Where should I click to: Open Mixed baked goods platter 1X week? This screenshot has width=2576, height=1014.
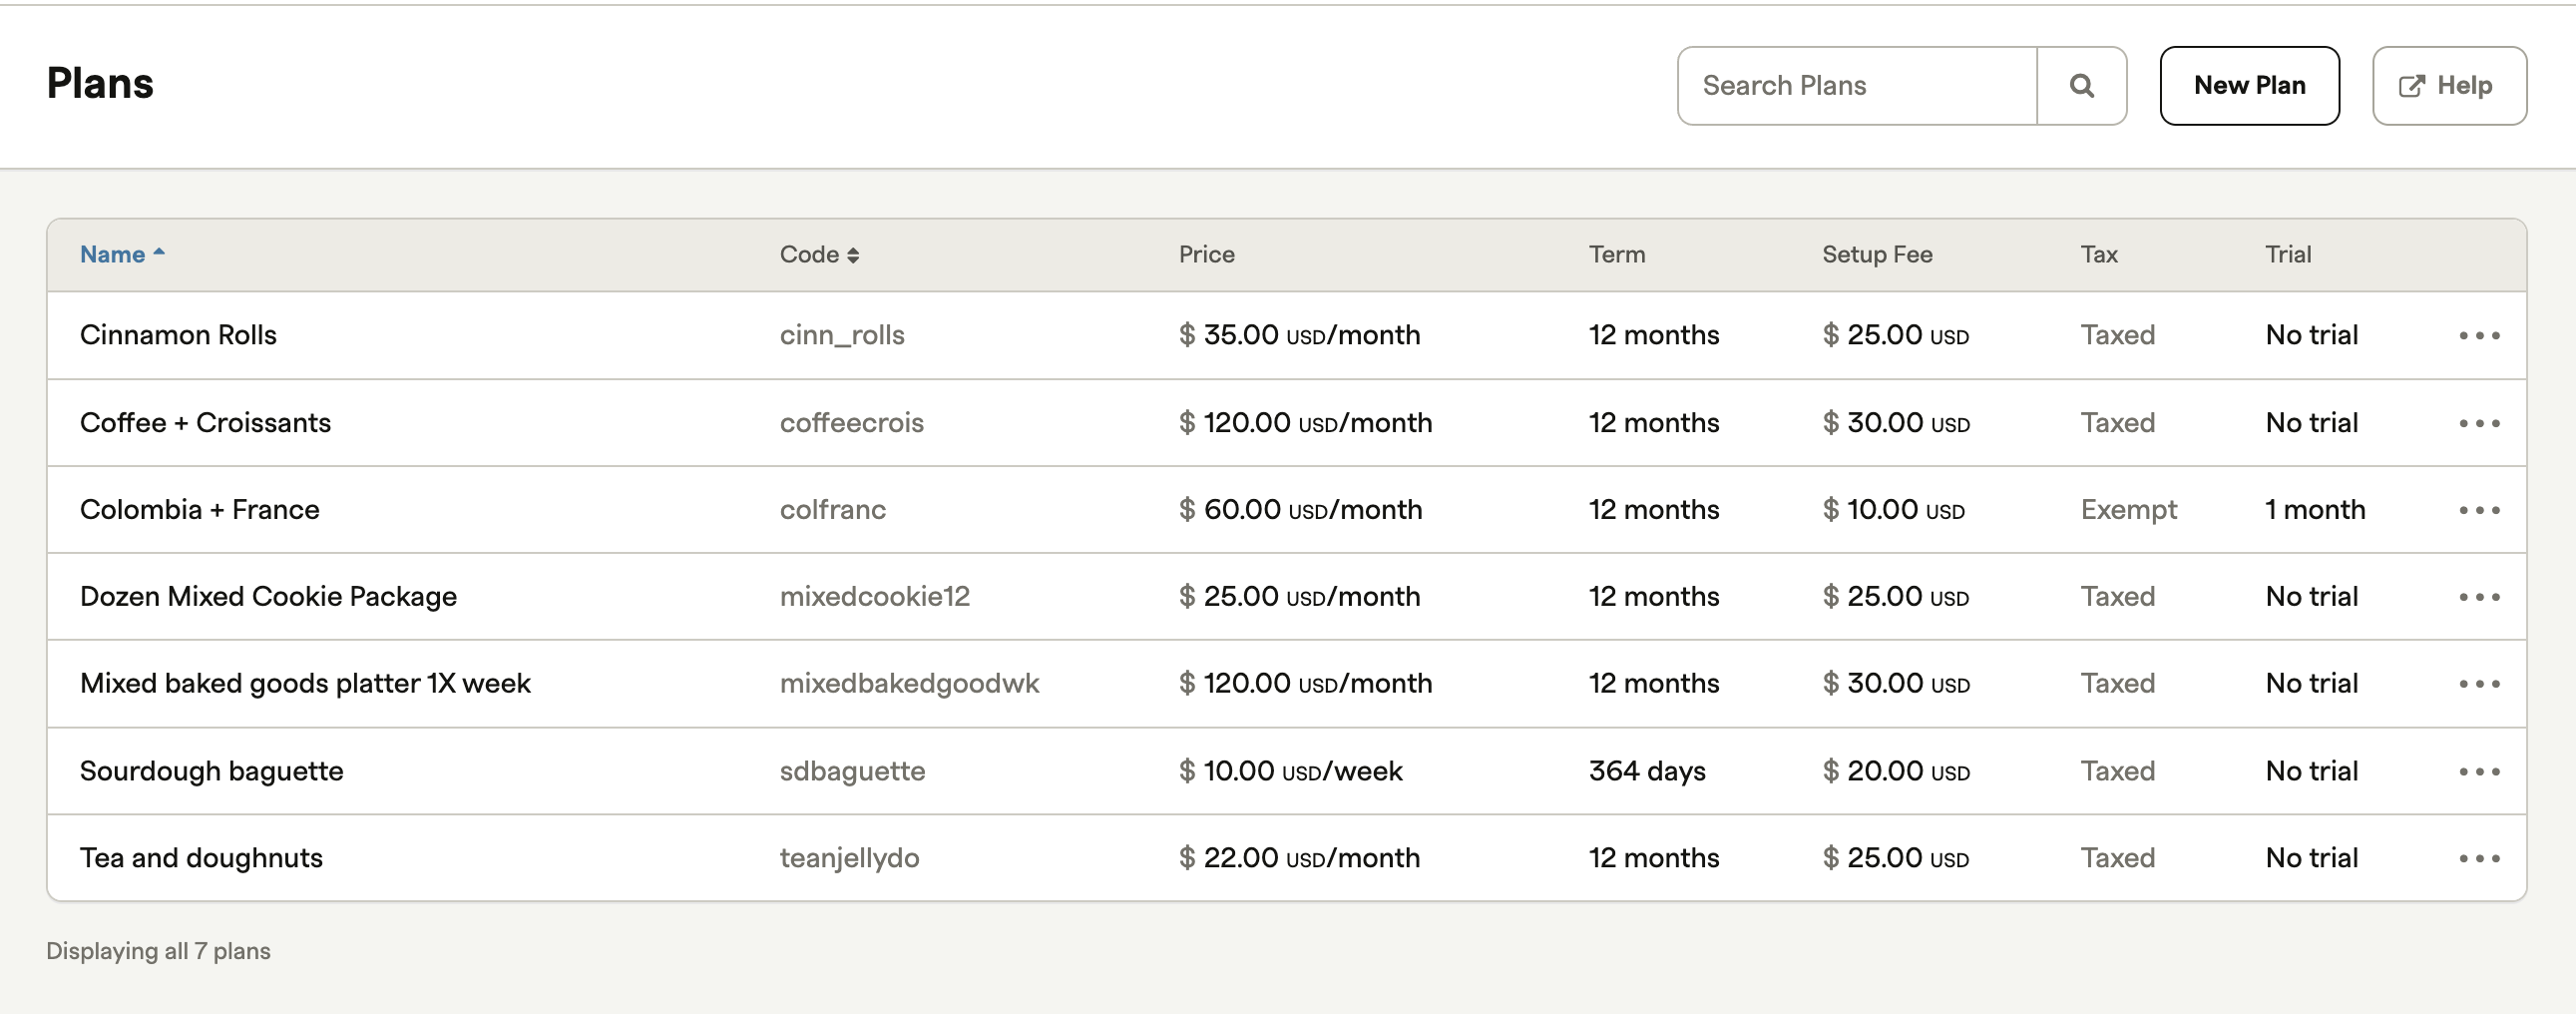tap(305, 684)
